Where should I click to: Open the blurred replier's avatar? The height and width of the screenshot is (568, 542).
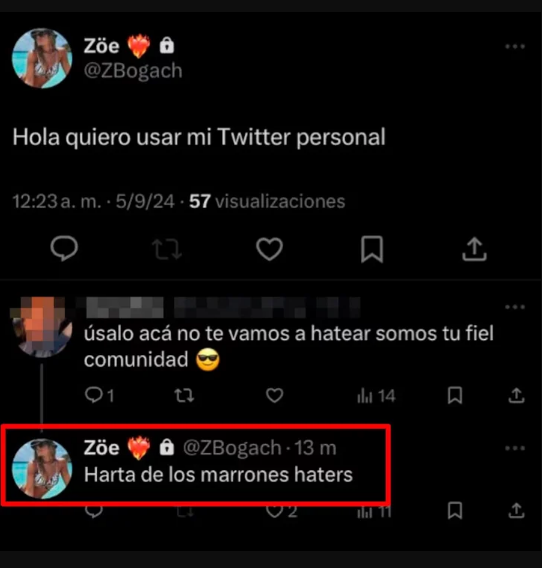[42, 327]
